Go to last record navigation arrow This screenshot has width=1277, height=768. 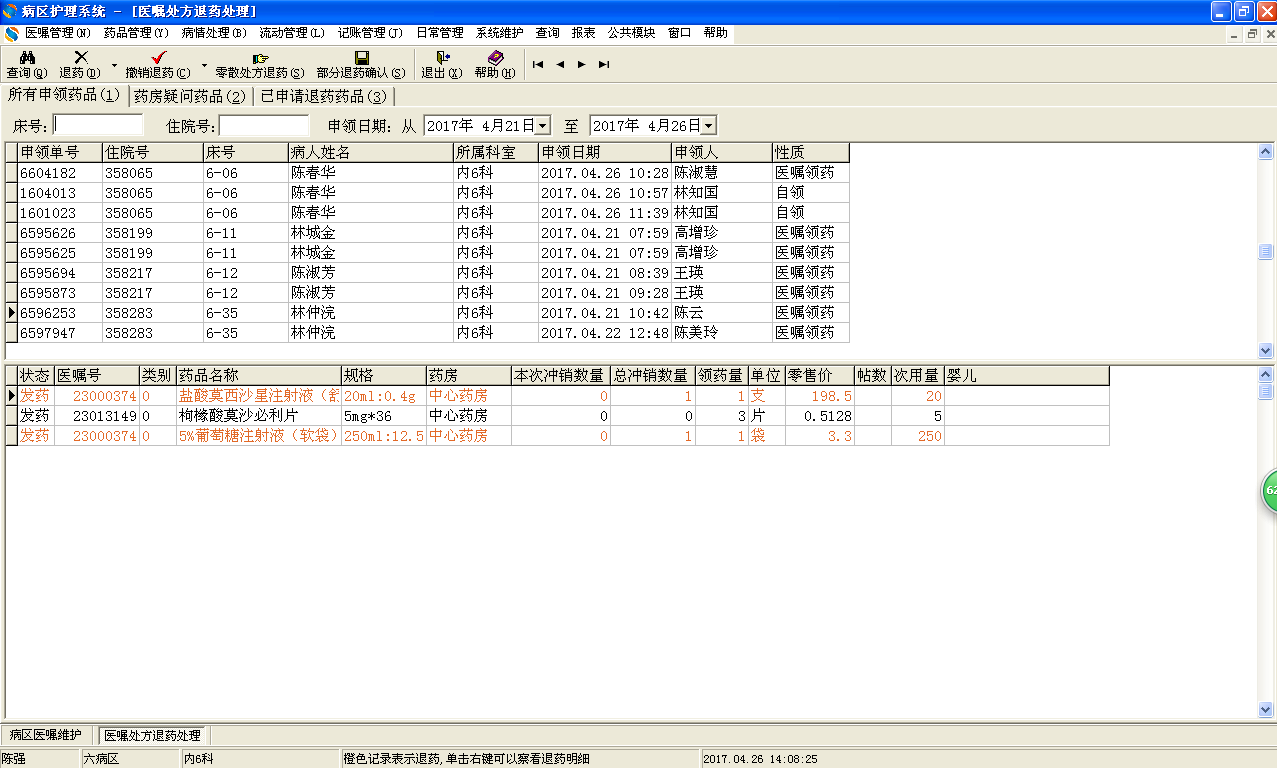click(604, 65)
